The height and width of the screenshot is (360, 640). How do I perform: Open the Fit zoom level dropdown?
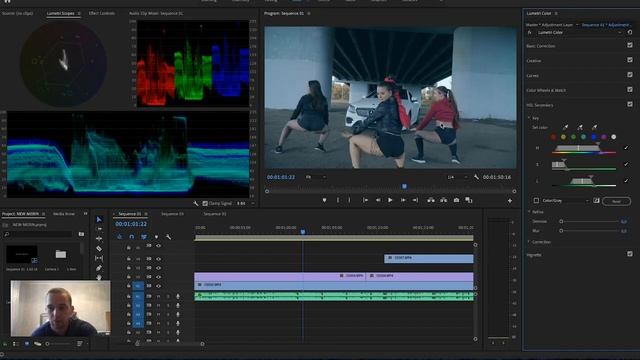click(316, 177)
